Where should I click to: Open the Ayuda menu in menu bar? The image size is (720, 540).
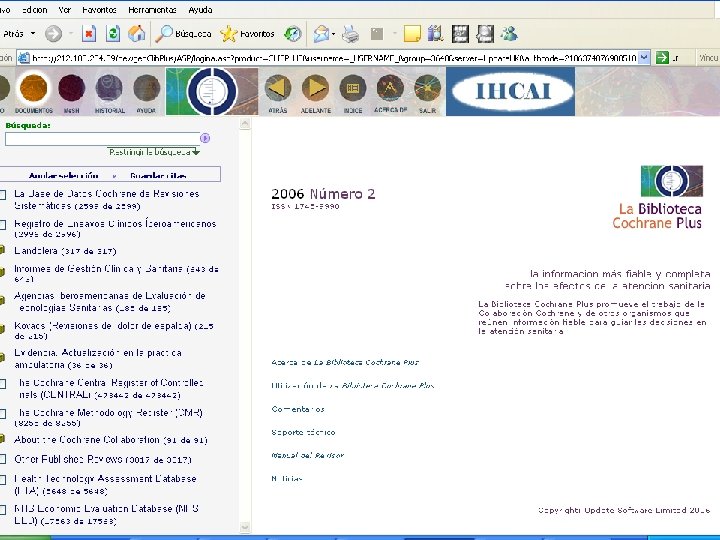tap(200, 10)
